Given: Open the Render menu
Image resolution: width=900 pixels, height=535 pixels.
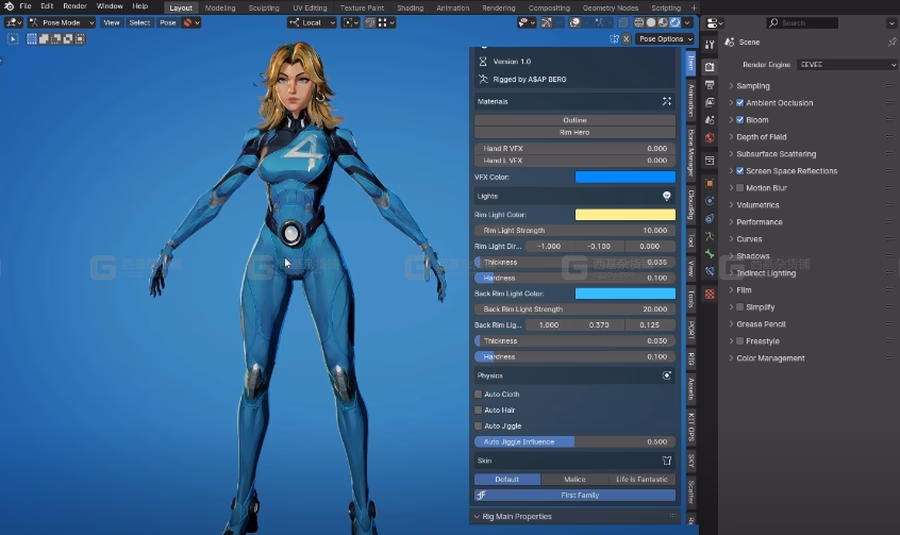Looking at the screenshot, I should [x=75, y=6].
